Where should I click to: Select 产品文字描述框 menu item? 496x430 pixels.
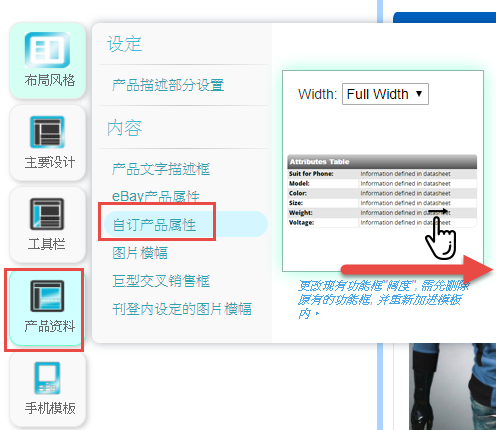pyautogui.click(x=161, y=169)
